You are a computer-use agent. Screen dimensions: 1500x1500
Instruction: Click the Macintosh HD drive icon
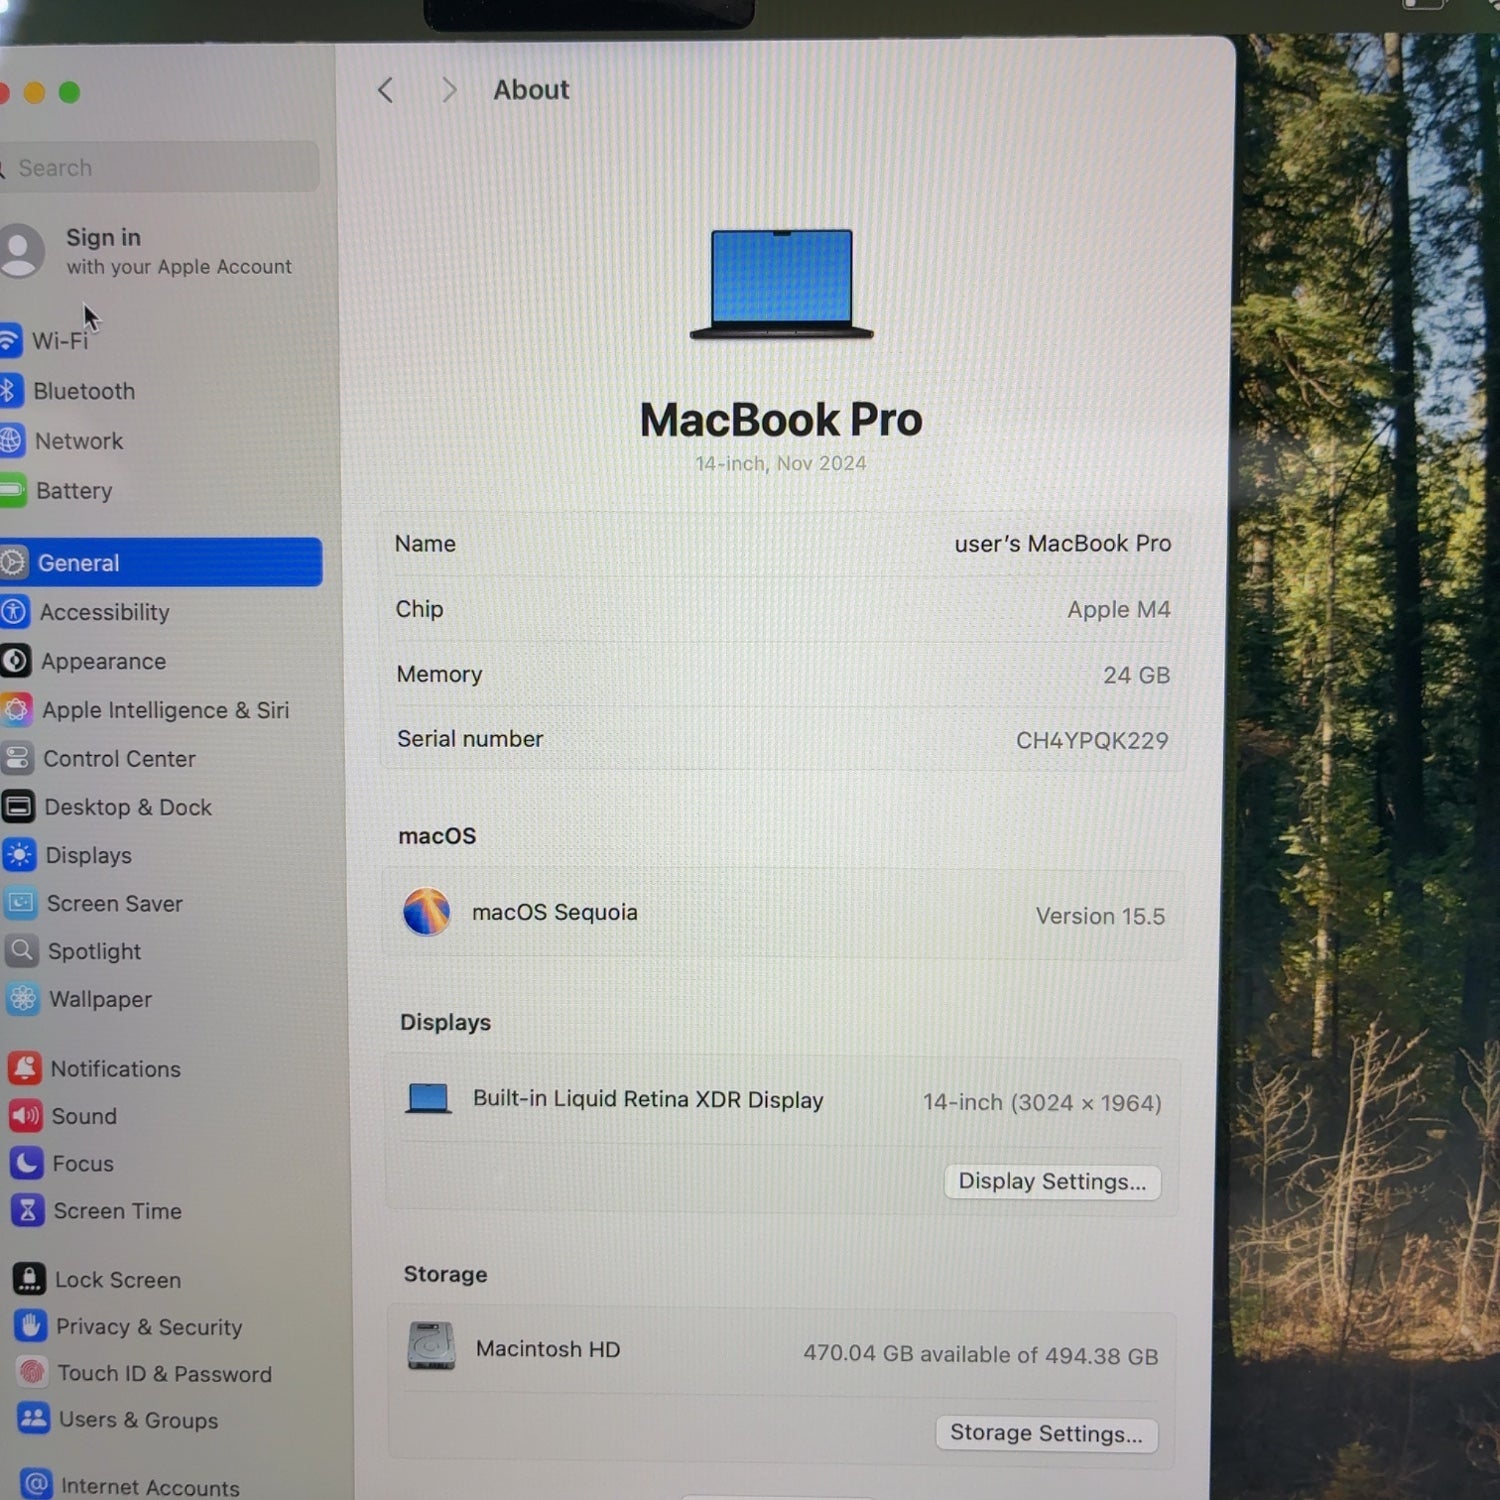(431, 1347)
